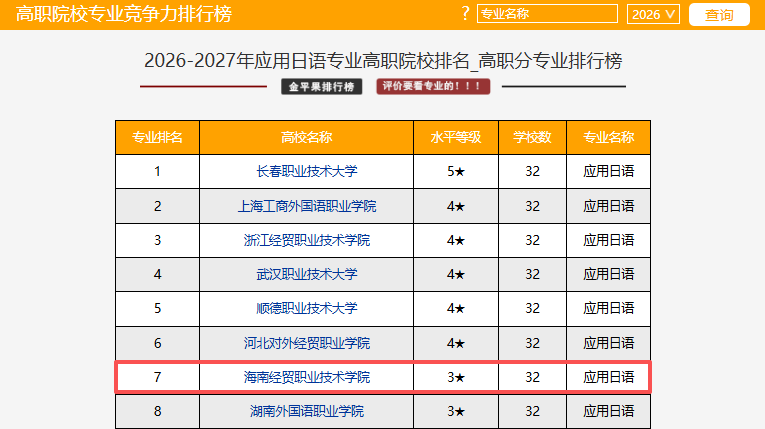
Task: Open 浙江经贸职业技术学院 link
Action: pyautogui.click(x=307, y=240)
